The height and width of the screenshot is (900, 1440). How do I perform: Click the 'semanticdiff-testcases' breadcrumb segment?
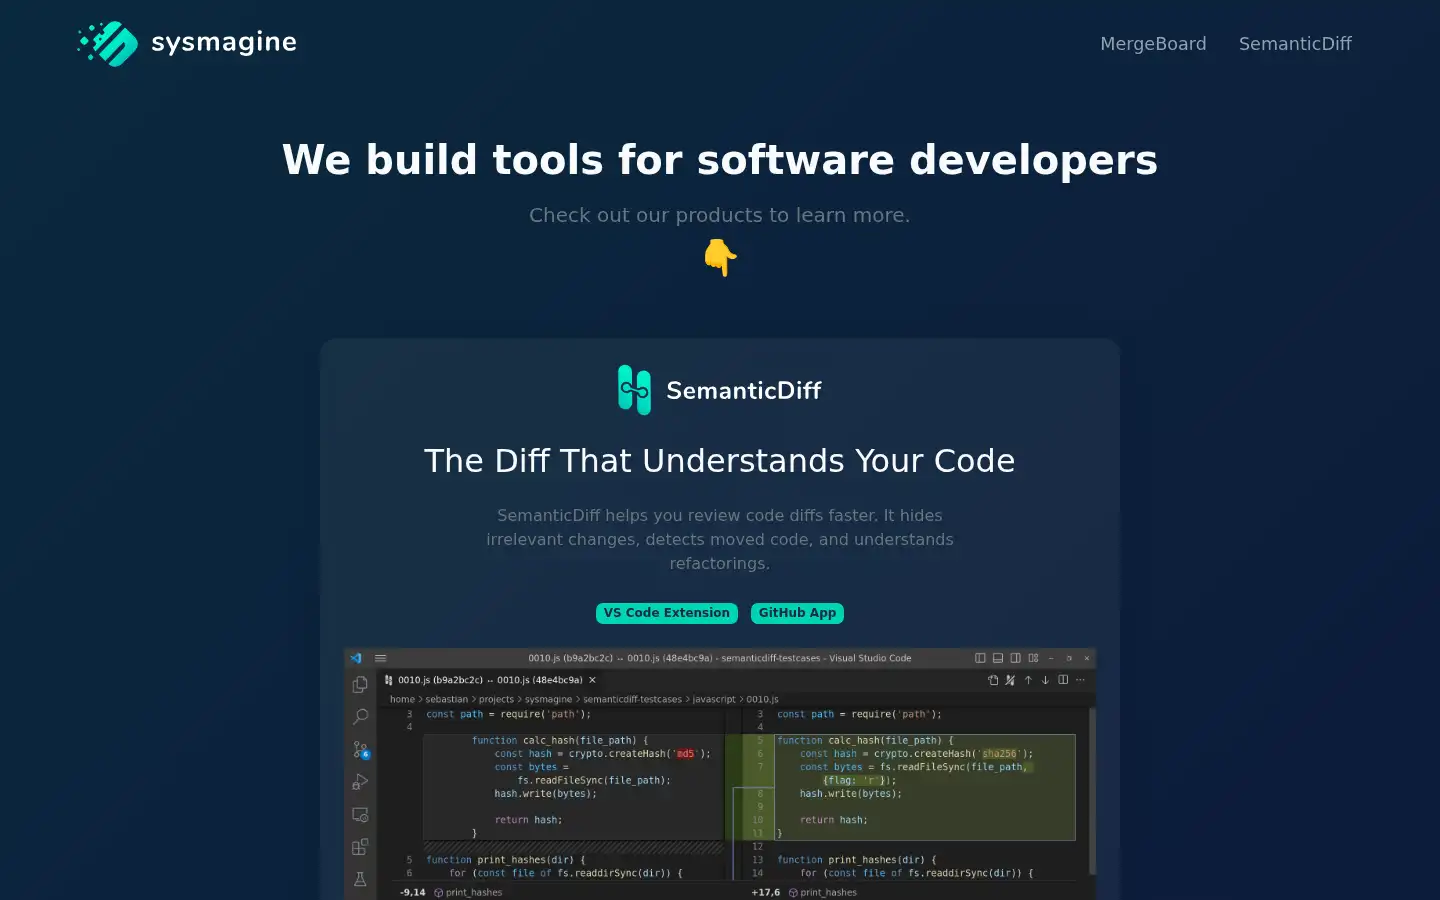click(632, 699)
